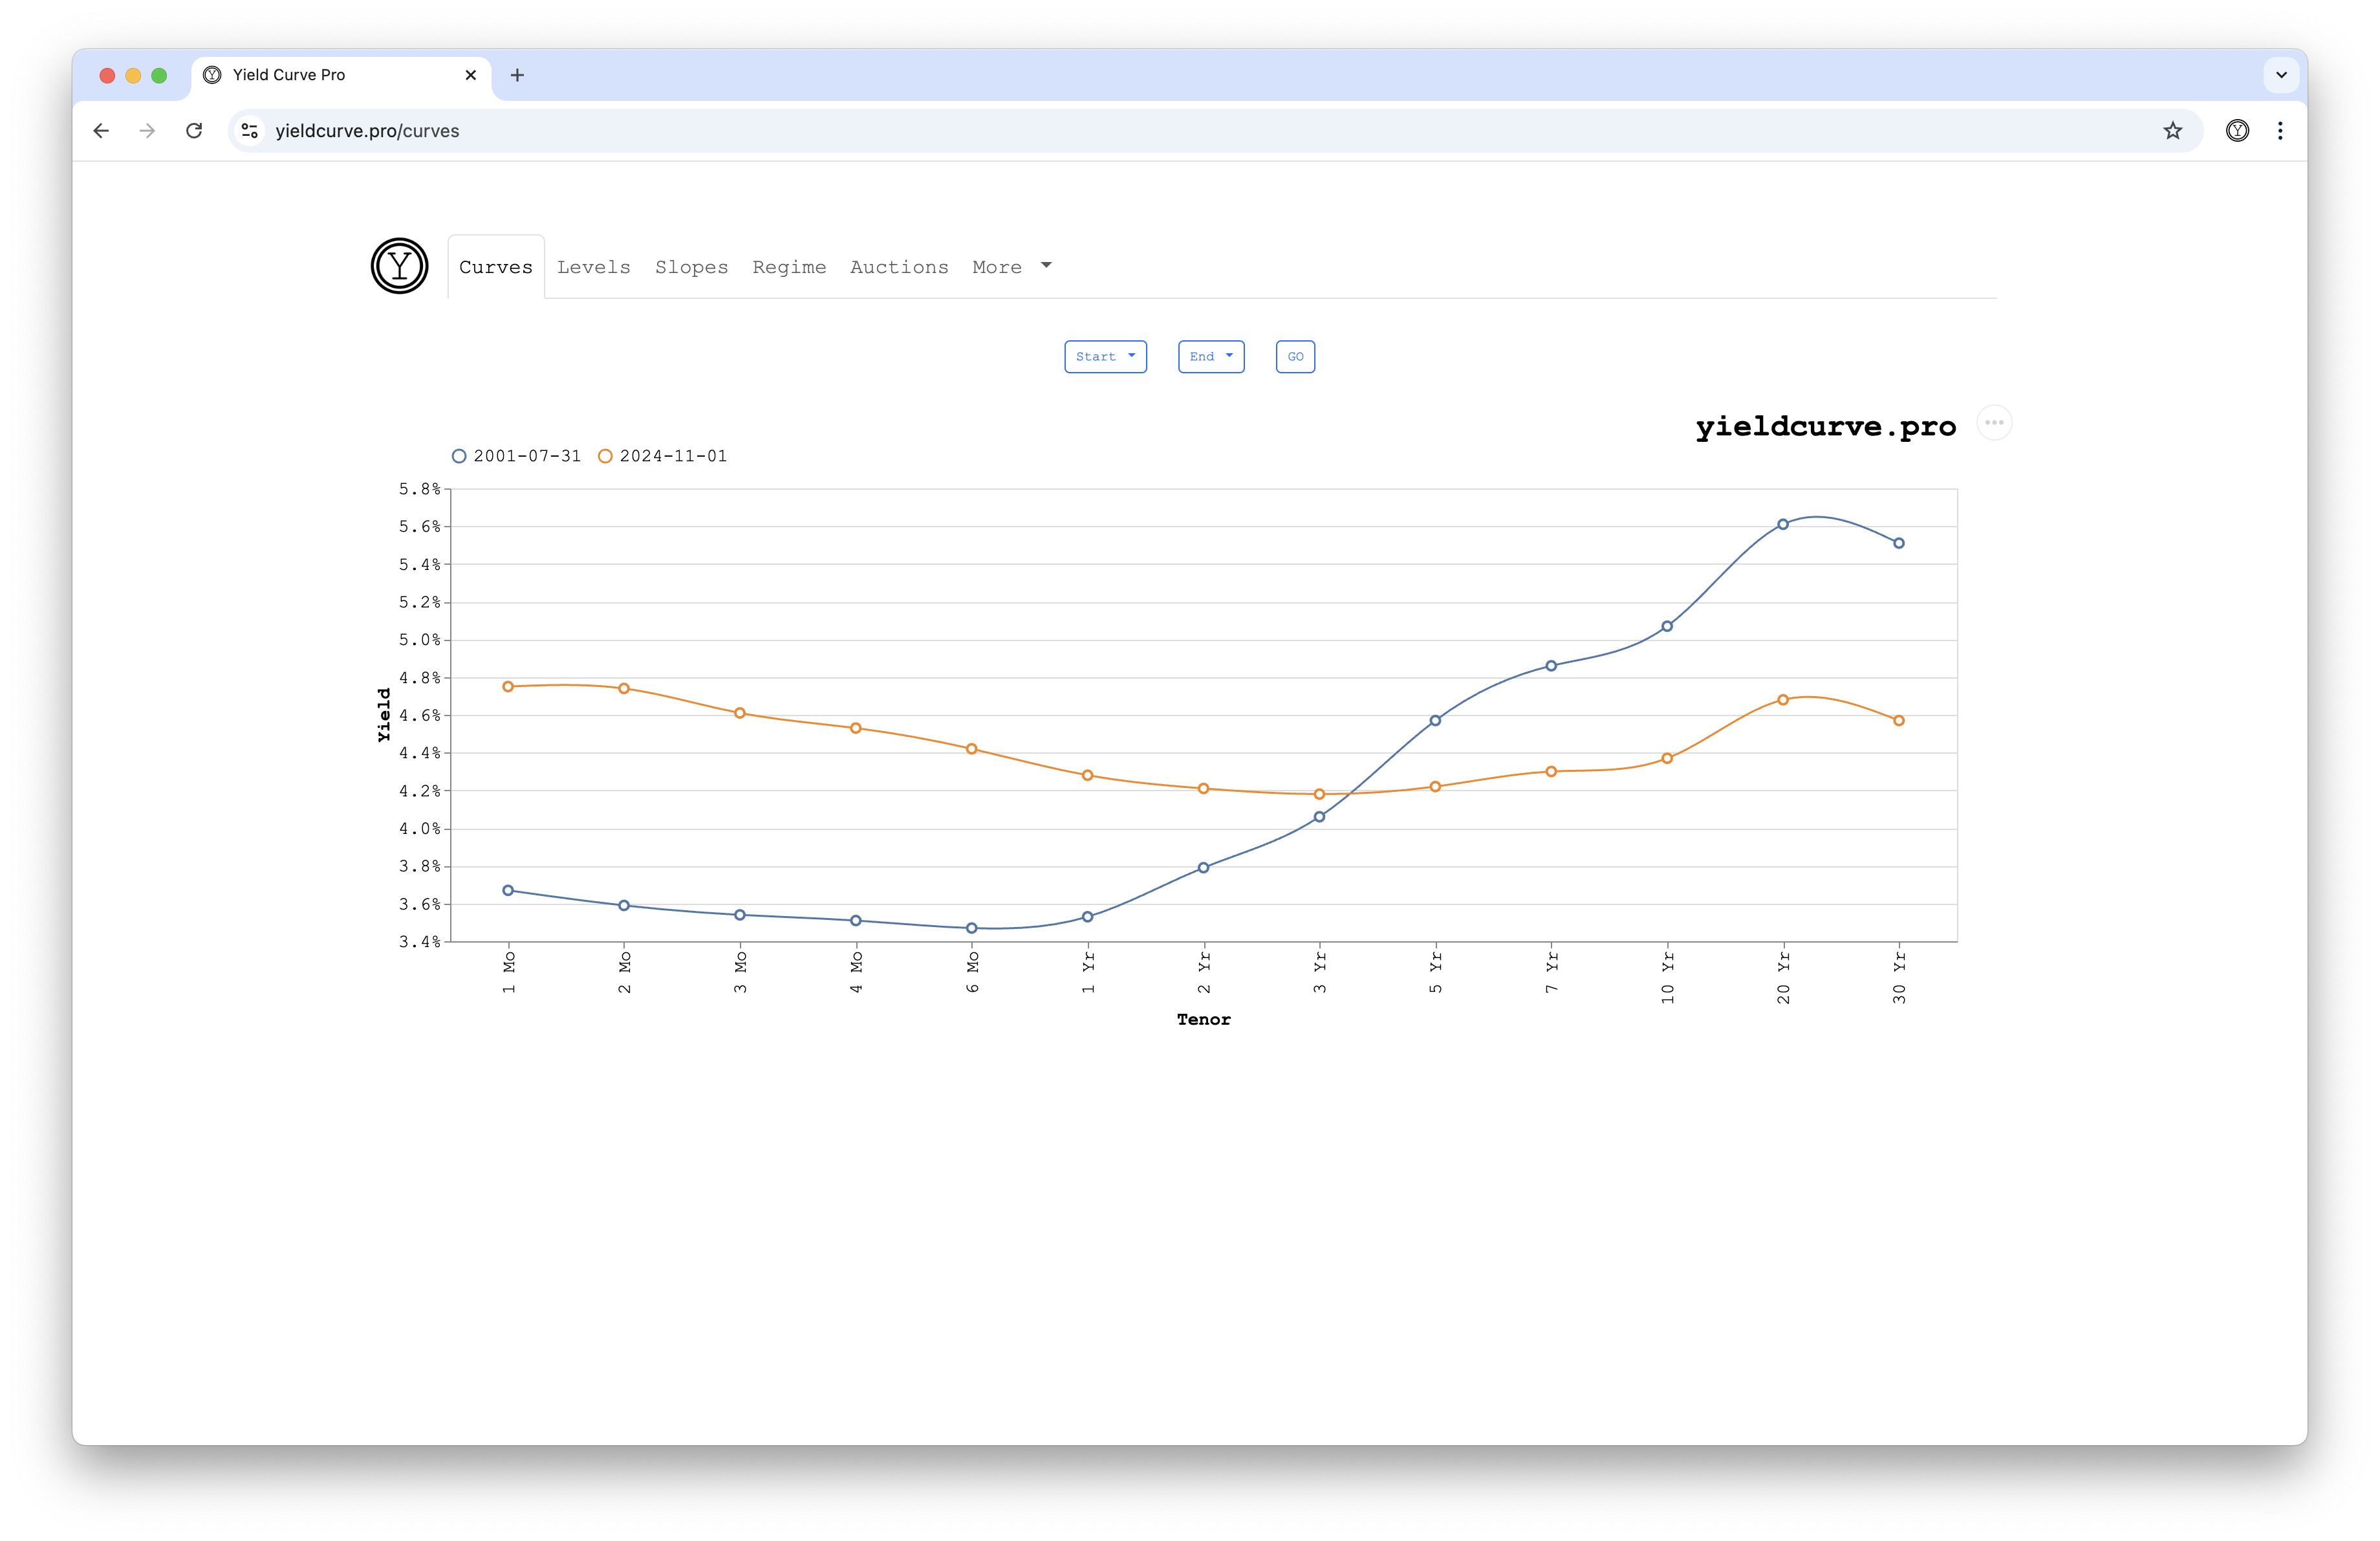Switch to the Slopes tab
The image size is (2380, 1541).
[x=691, y=267]
